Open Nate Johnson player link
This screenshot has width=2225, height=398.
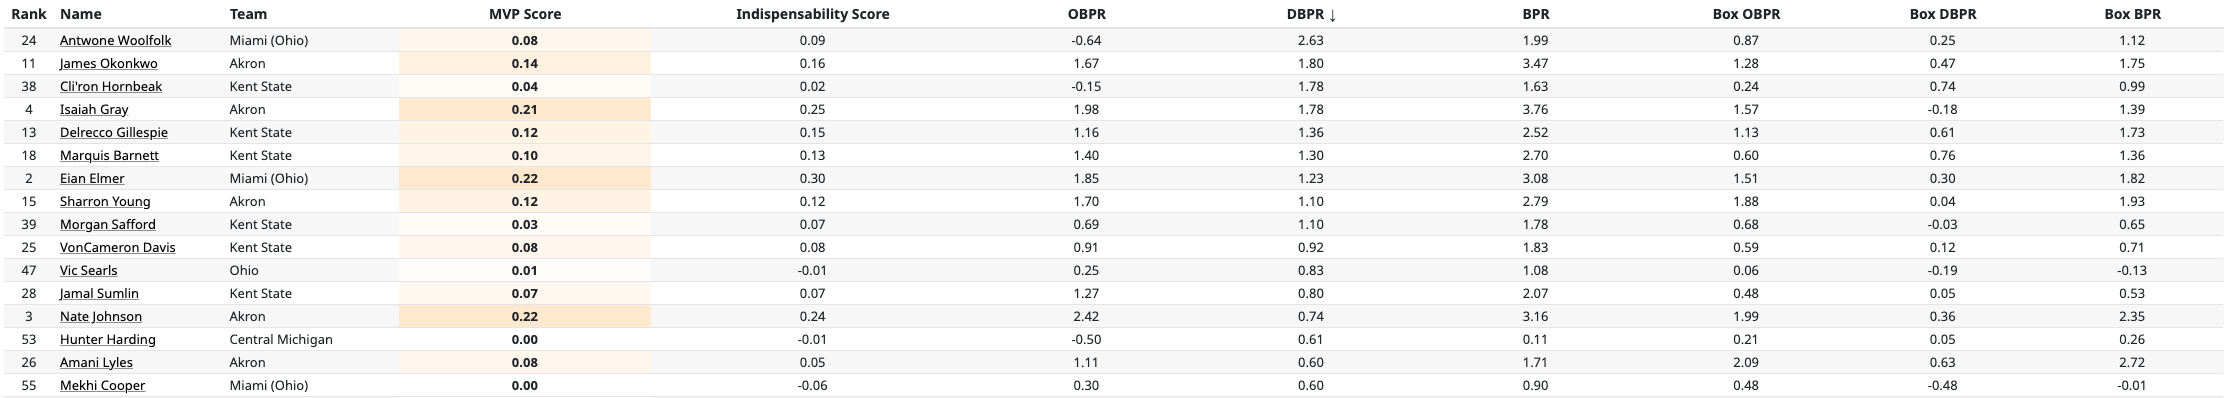101,317
